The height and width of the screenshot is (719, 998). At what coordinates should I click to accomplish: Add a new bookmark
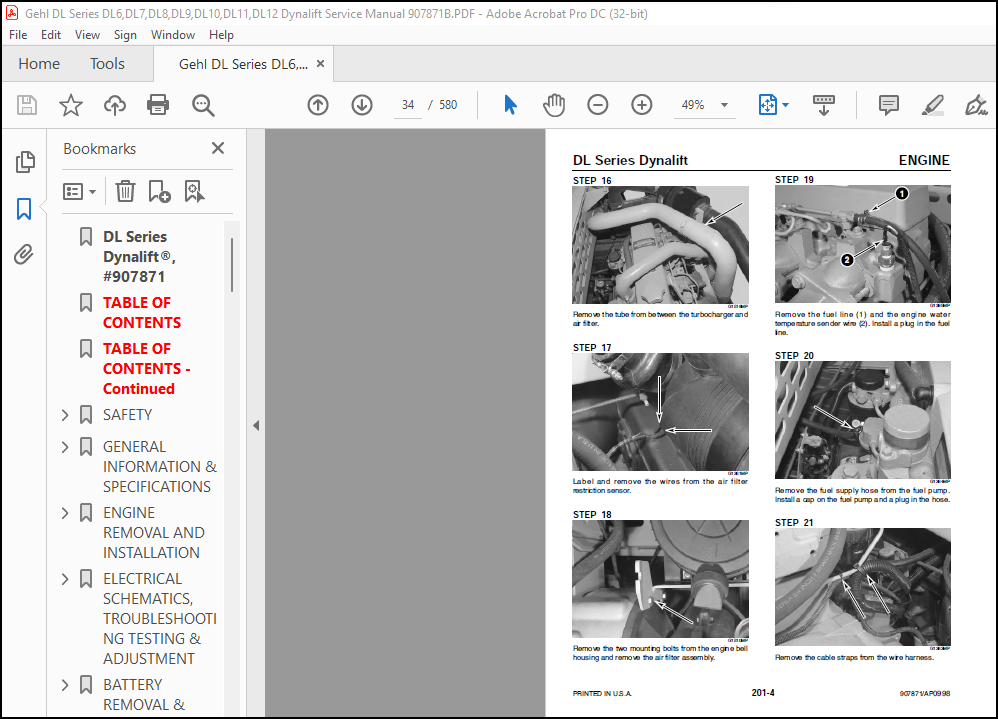[159, 191]
